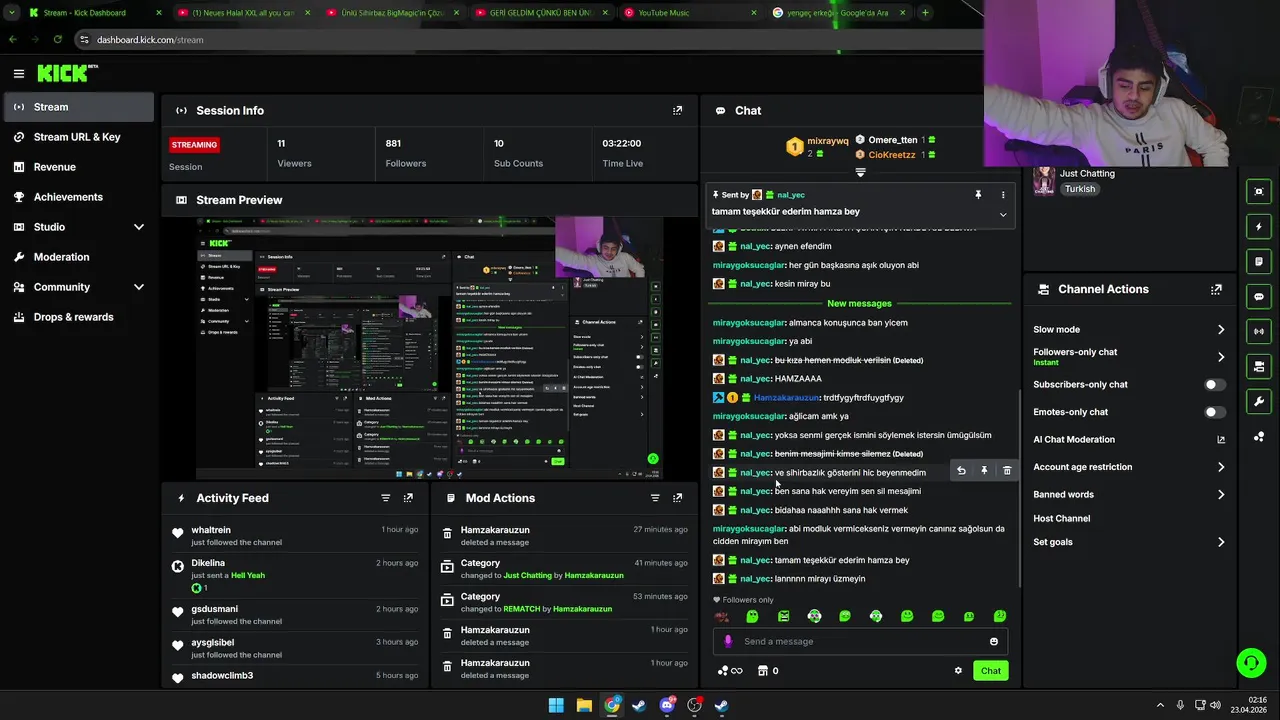Open Discord from taskbar
Viewport: 1280px width, 720px height.
pyautogui.click(x=667, y=705)
